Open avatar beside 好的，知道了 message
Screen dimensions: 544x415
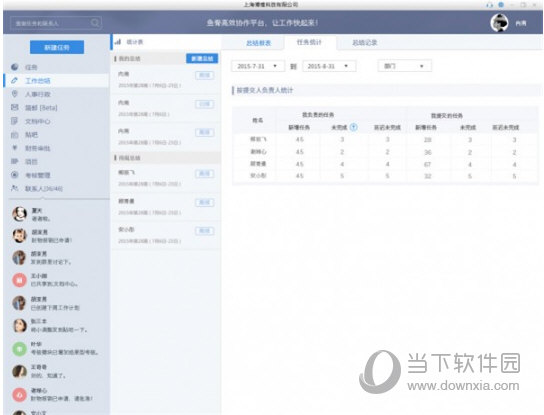click(19, 371)
